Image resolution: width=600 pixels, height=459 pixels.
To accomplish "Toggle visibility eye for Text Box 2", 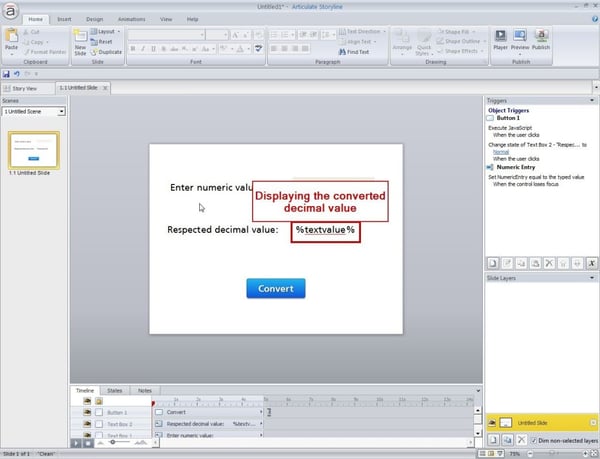I will tap(87, 424).
